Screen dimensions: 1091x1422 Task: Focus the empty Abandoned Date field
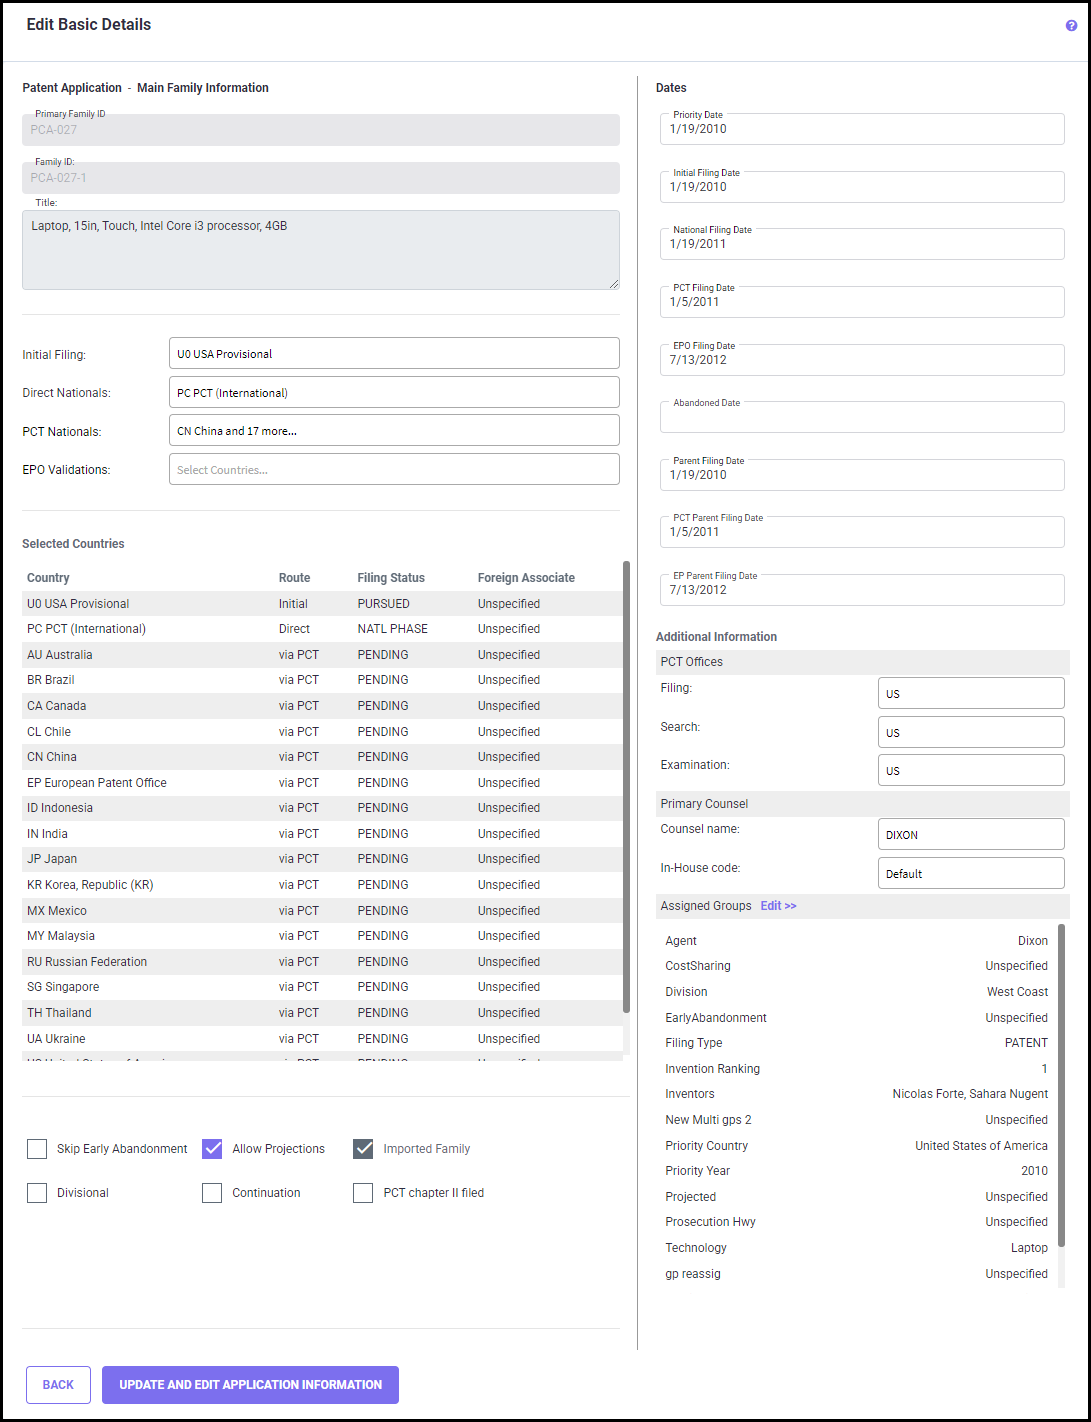[862, 418]
